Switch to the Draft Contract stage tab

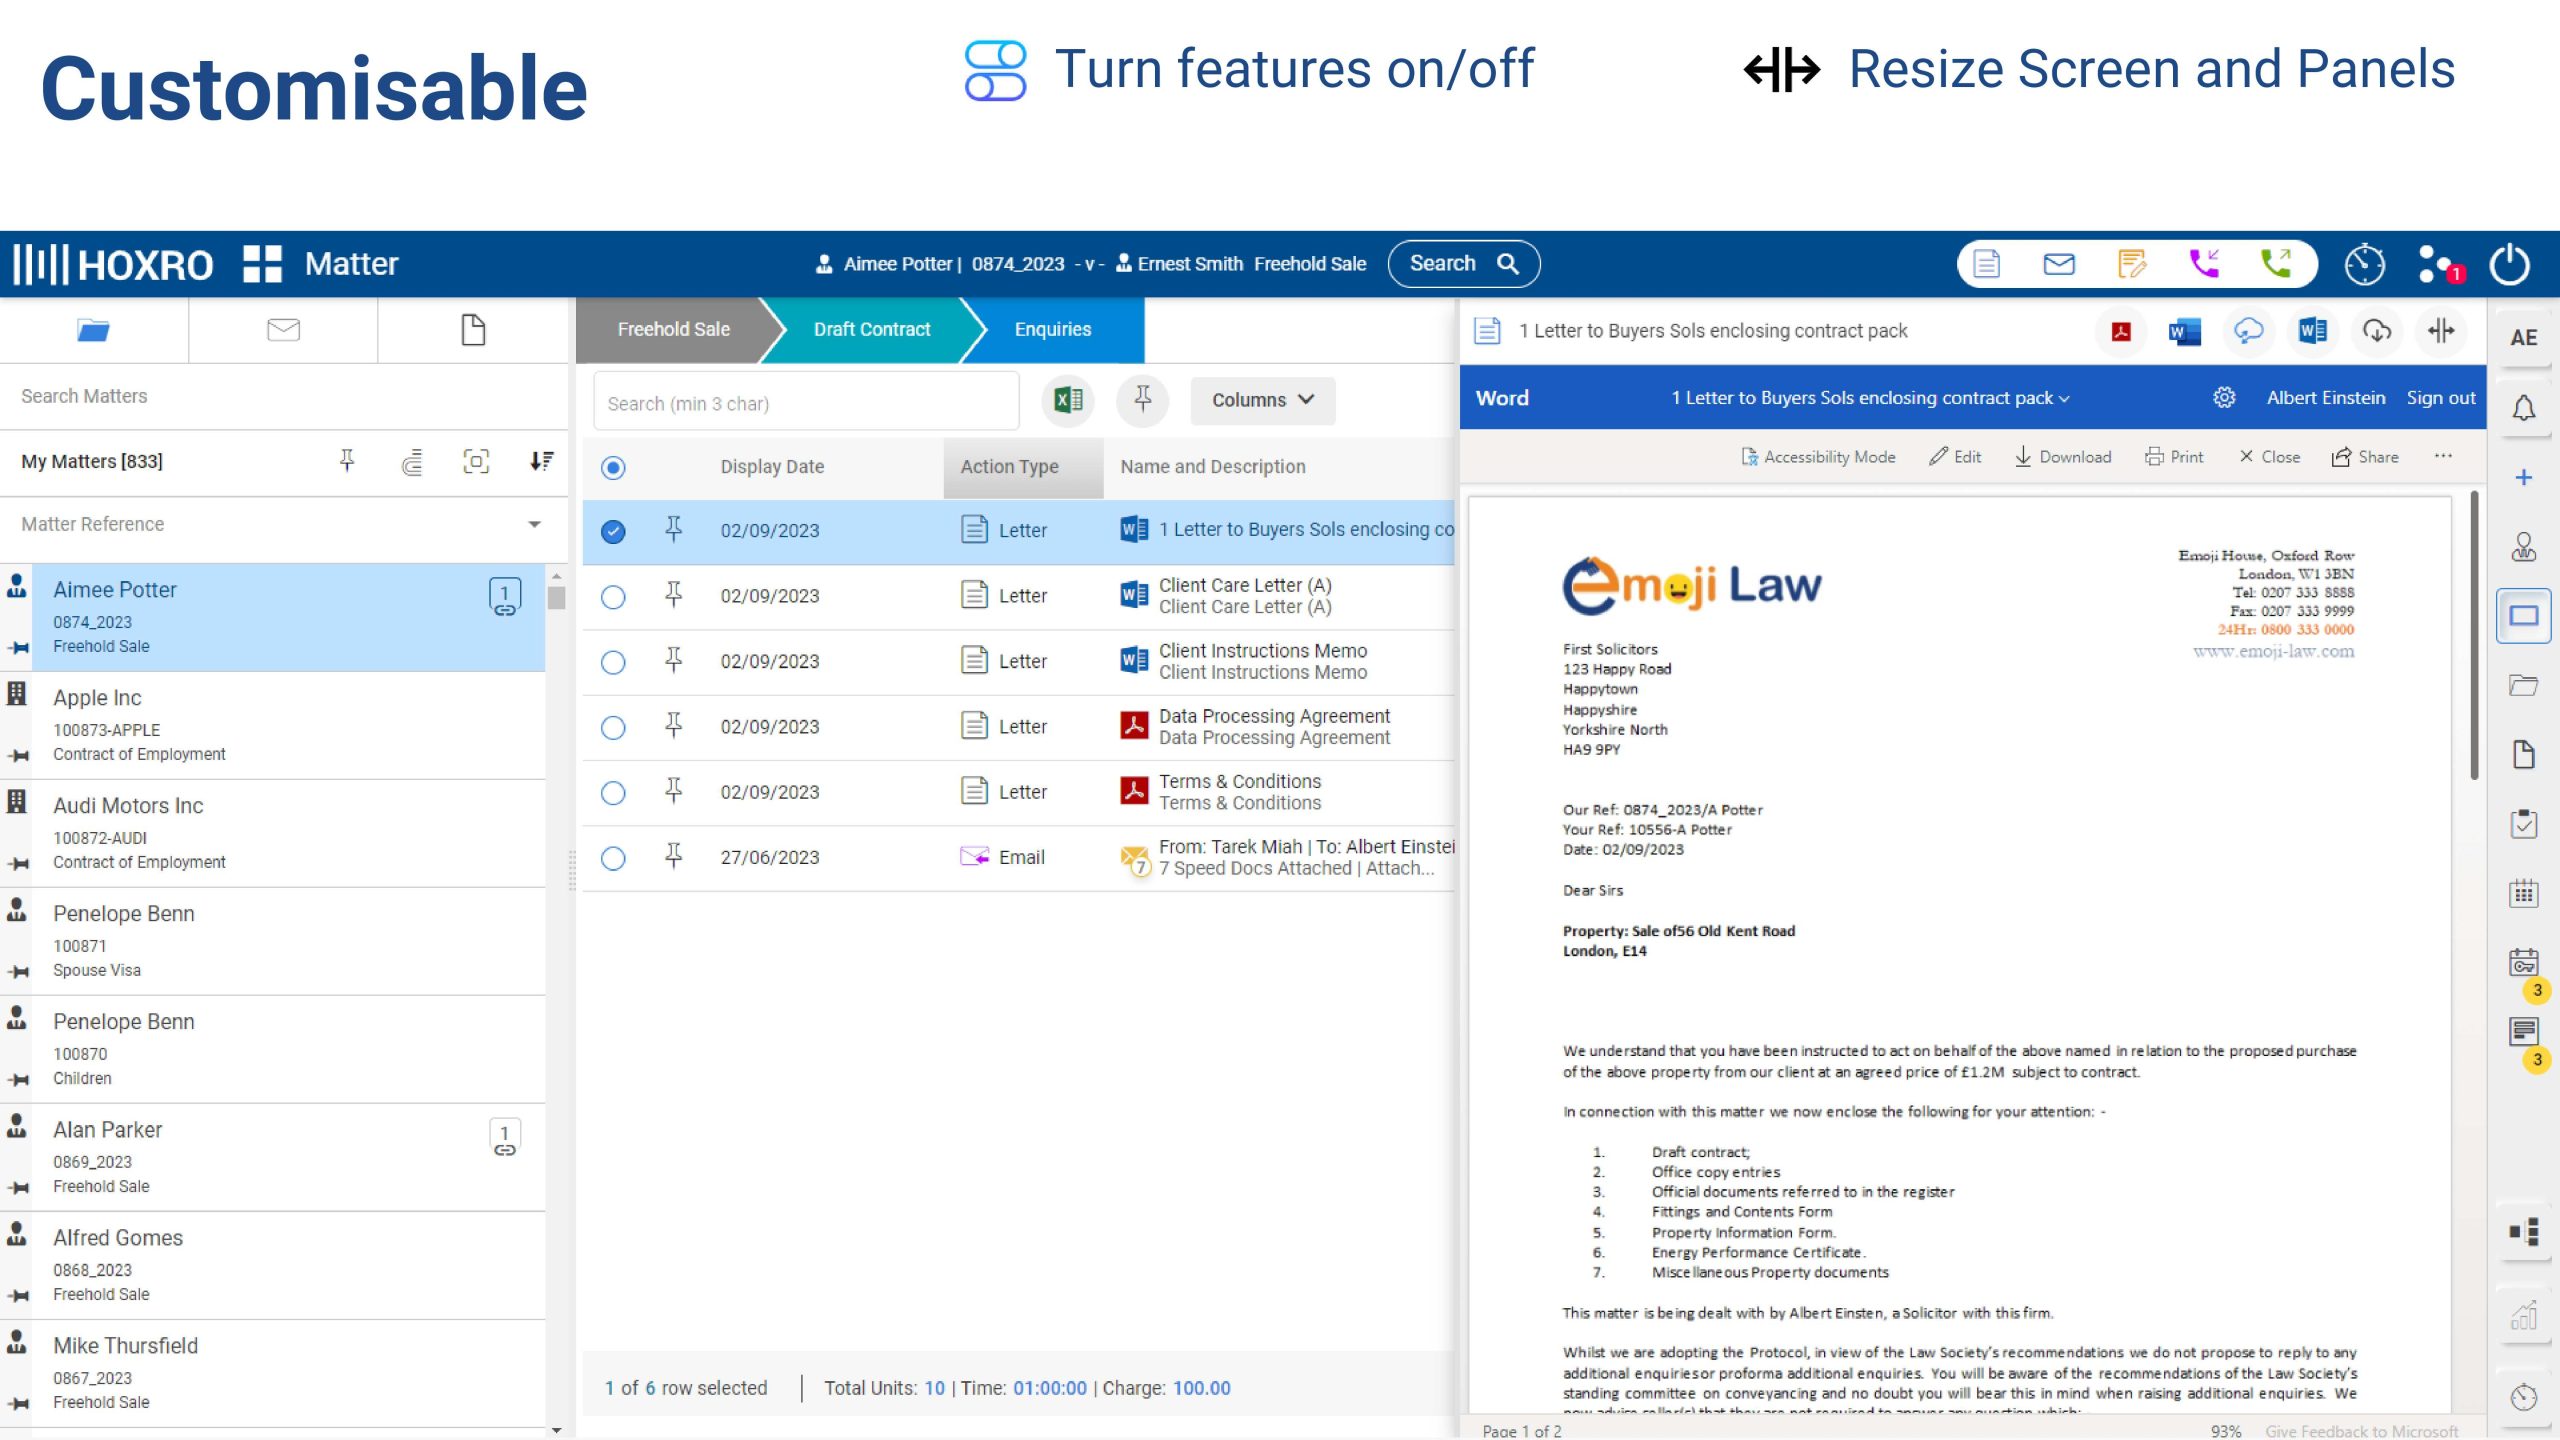tap(871, 330)
